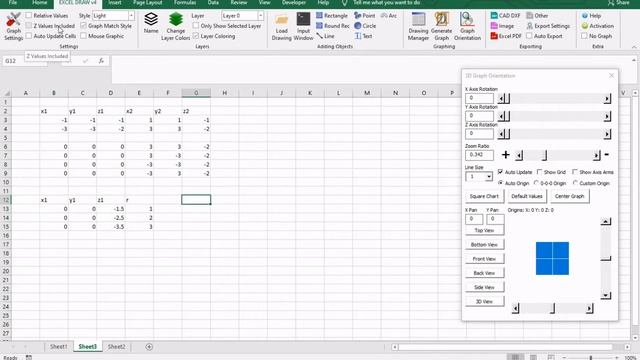
Task: Toggle Graph Match Style checkbox
Action: click(83, 26)
